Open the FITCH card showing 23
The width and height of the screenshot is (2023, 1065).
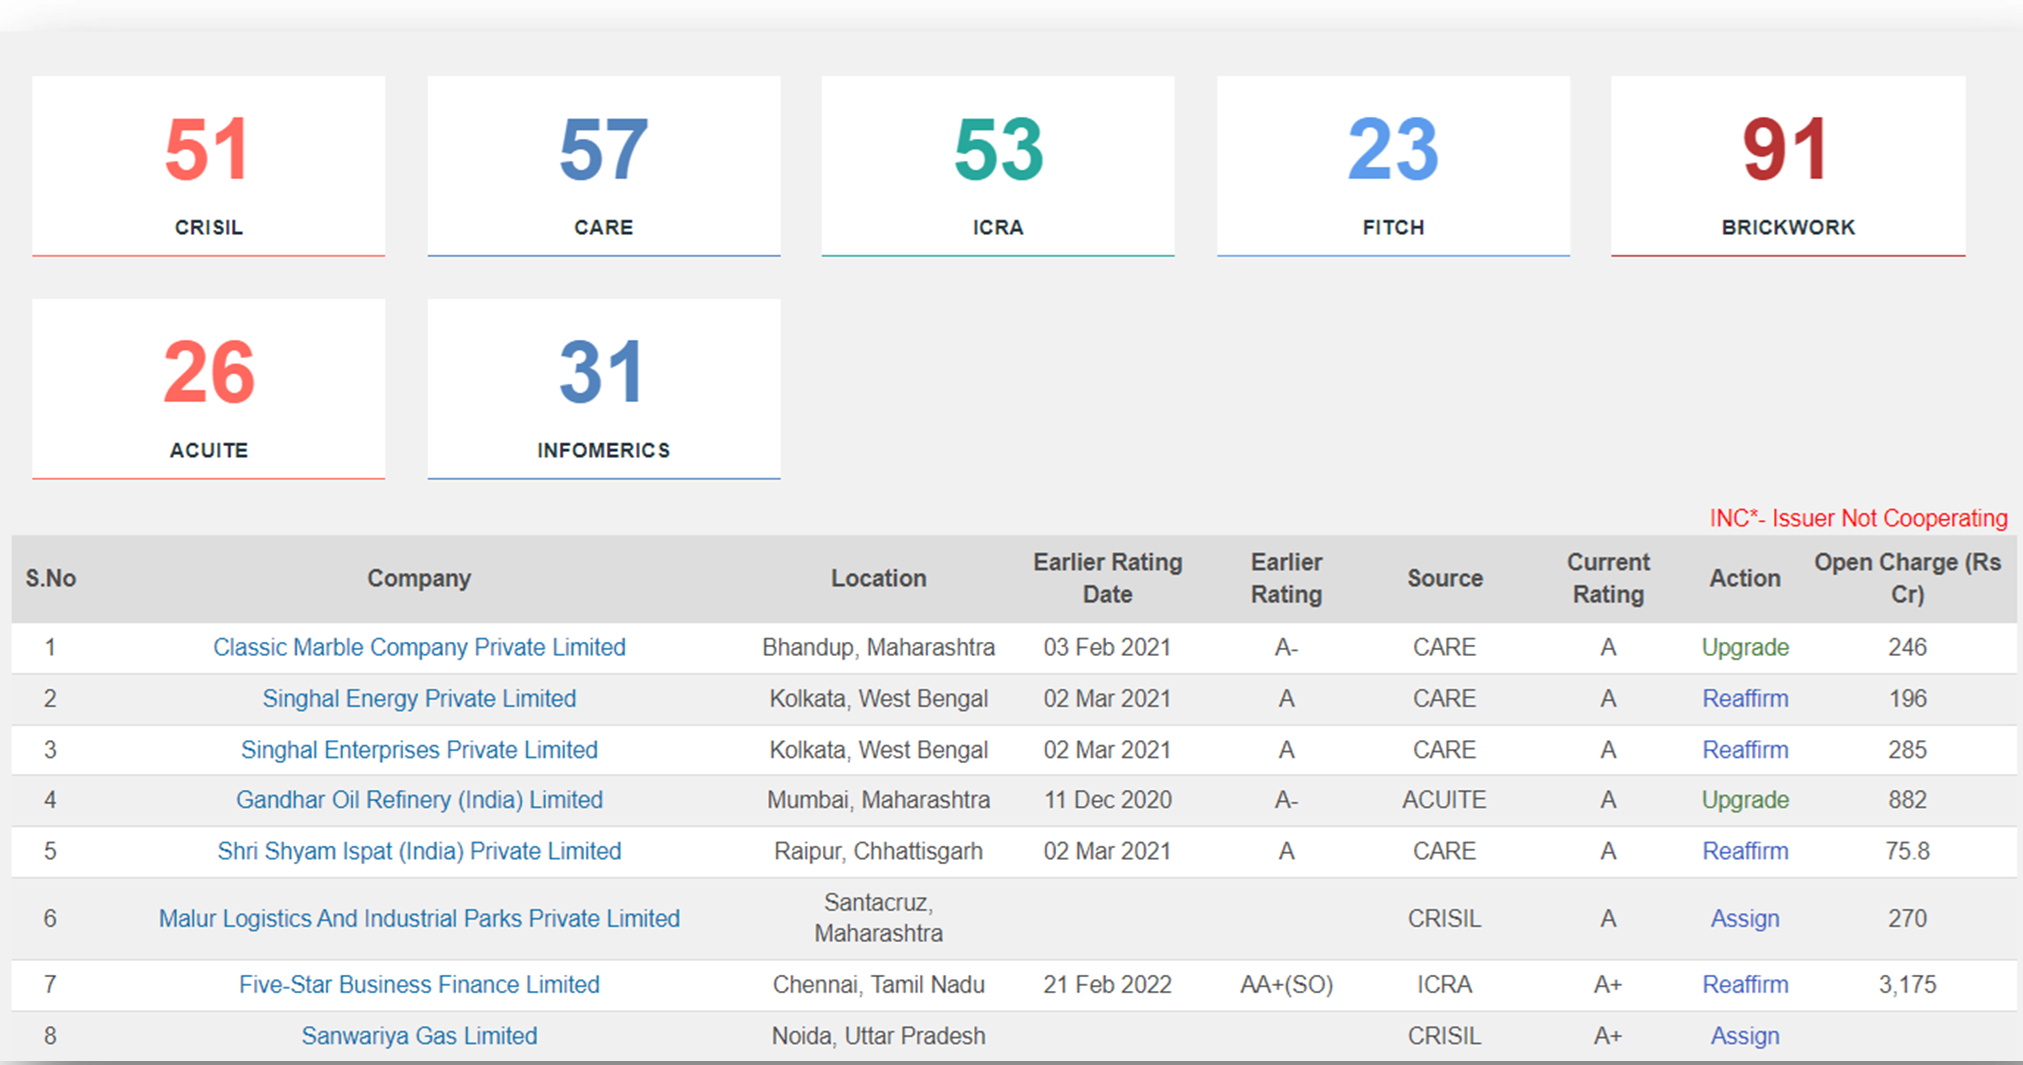pos(1393,166)
